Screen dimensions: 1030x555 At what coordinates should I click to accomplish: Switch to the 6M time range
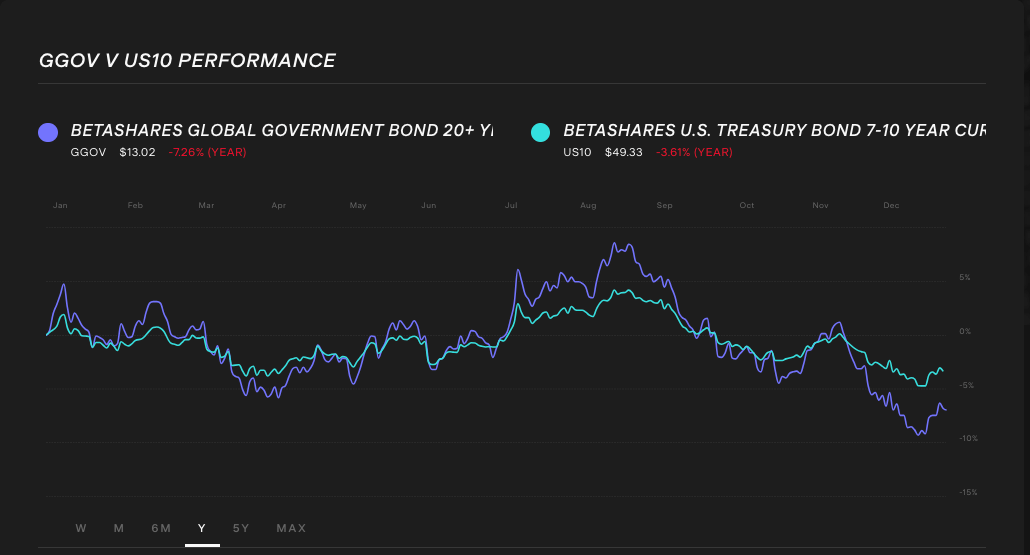pyautogui.click(x=161, y=528)
